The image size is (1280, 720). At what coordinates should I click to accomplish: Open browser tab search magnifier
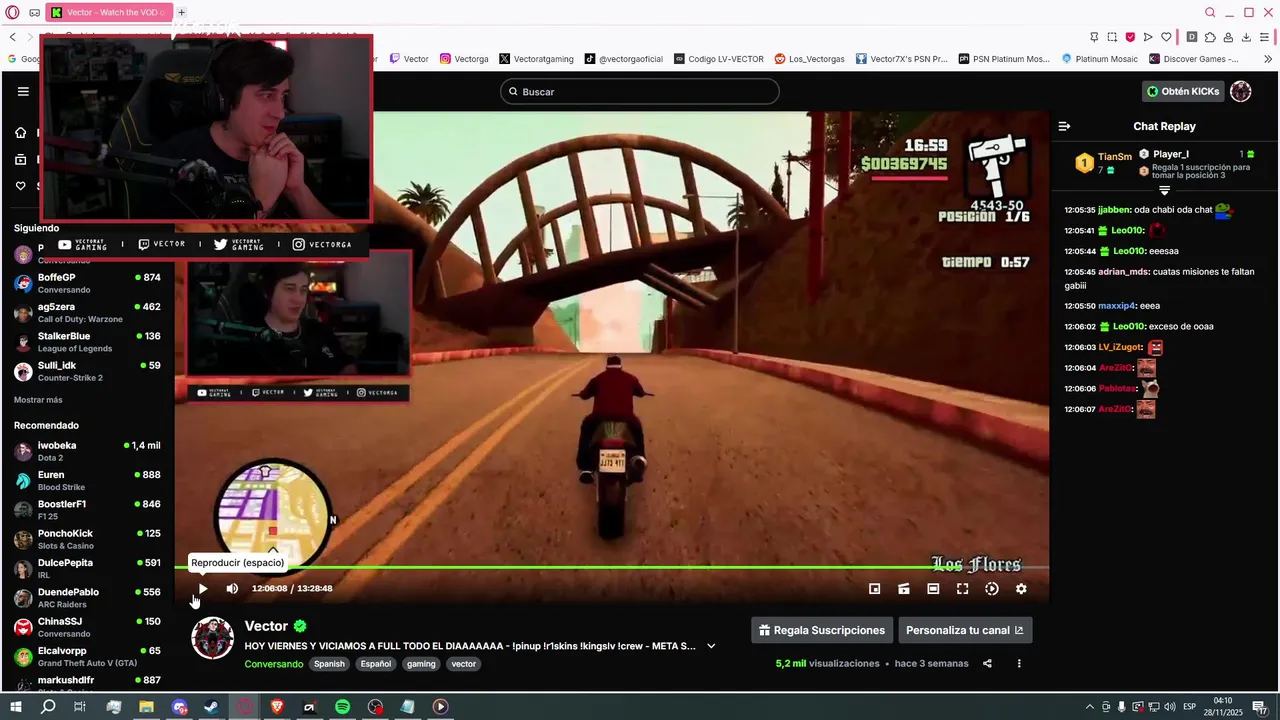[1210, 13]
